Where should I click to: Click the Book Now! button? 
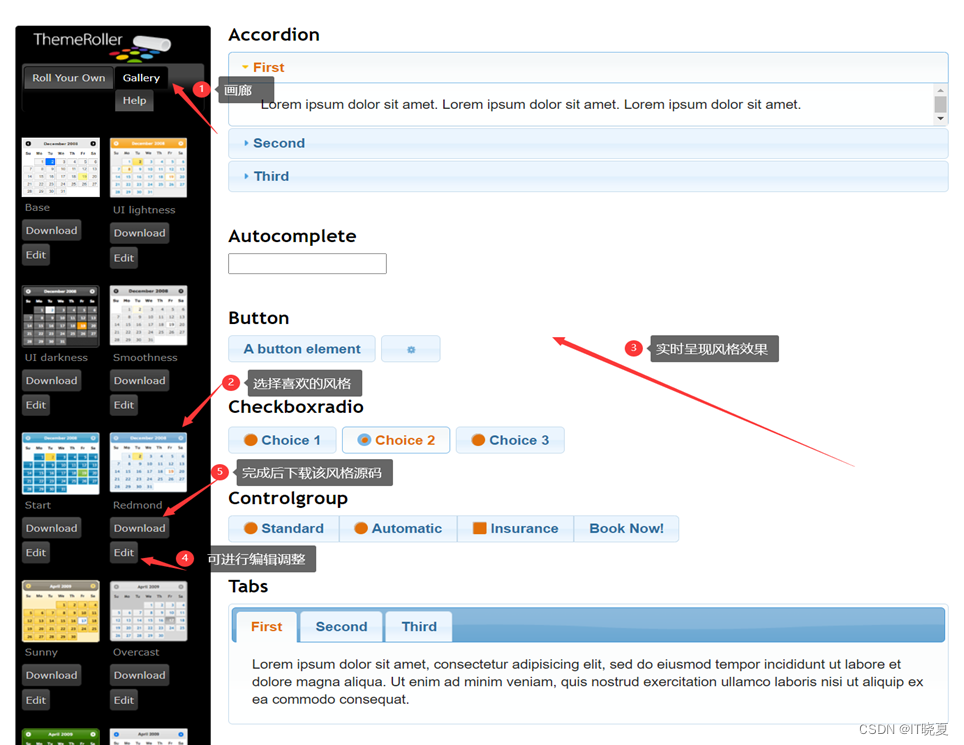[x=626, y=529]
